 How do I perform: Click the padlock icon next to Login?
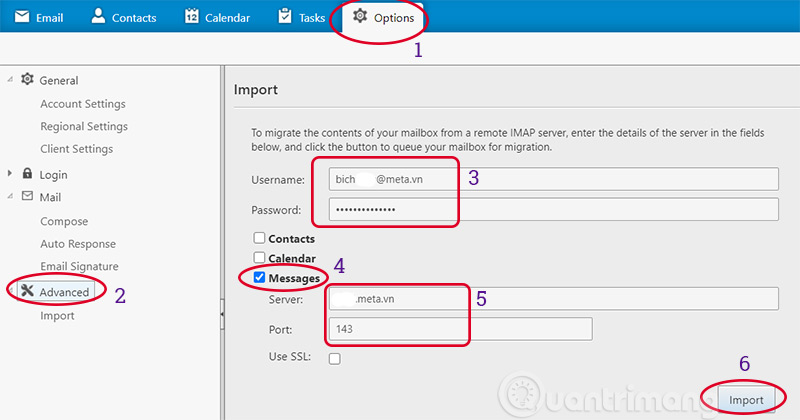(x=28, y=174)
